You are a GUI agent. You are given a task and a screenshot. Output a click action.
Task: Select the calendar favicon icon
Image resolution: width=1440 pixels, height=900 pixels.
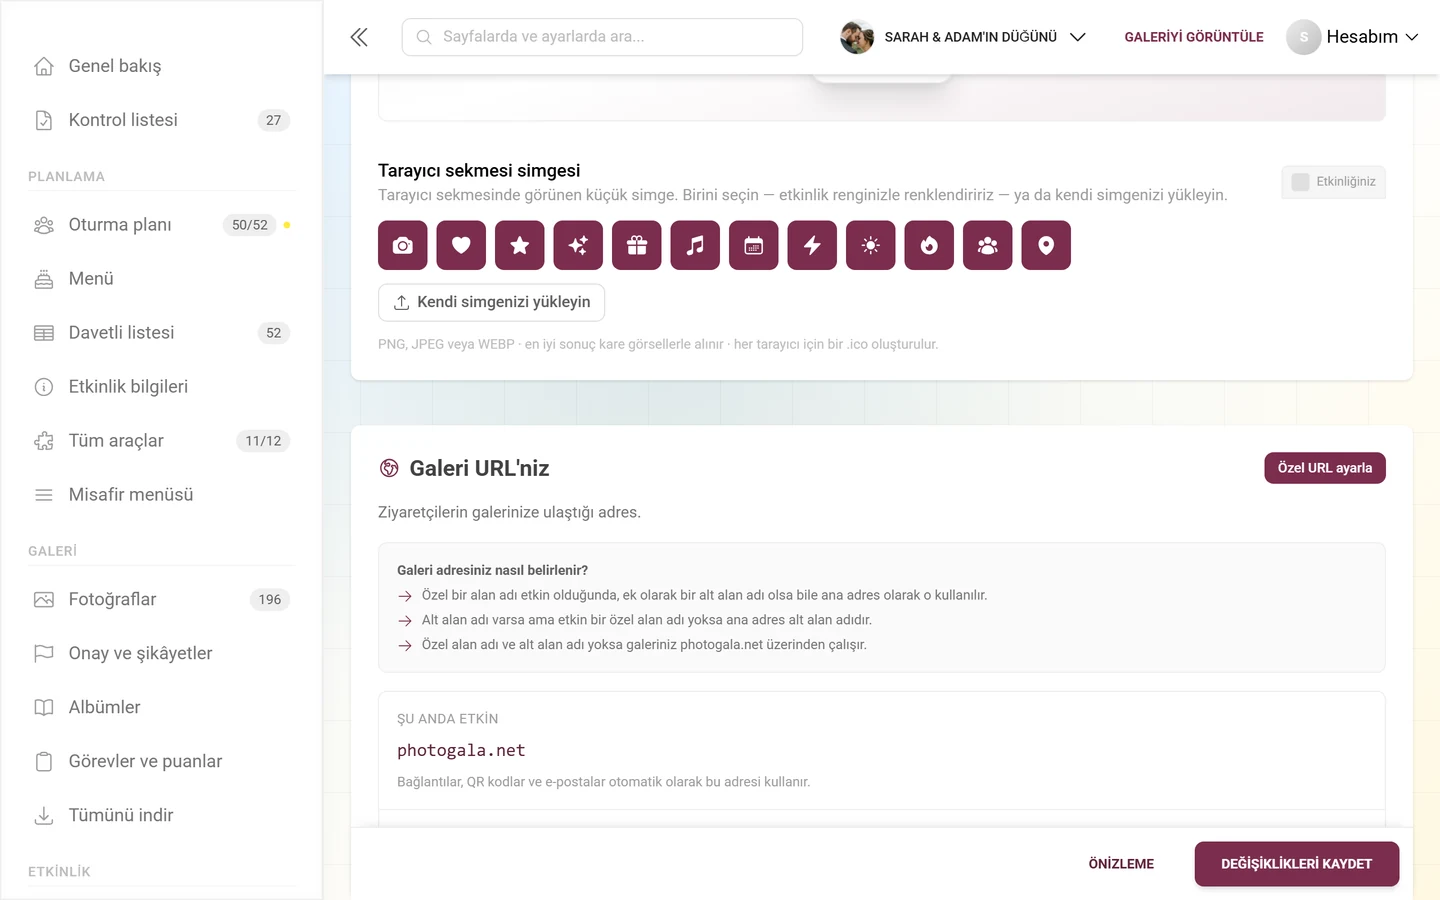[754, 245]
